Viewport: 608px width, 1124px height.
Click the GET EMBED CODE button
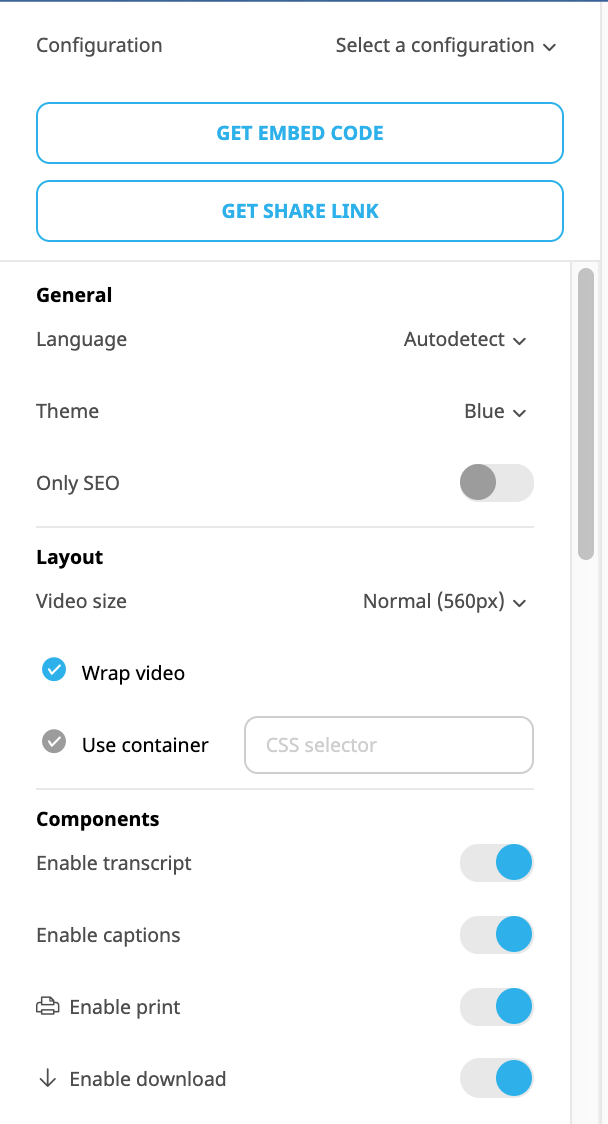pos(300,133)
